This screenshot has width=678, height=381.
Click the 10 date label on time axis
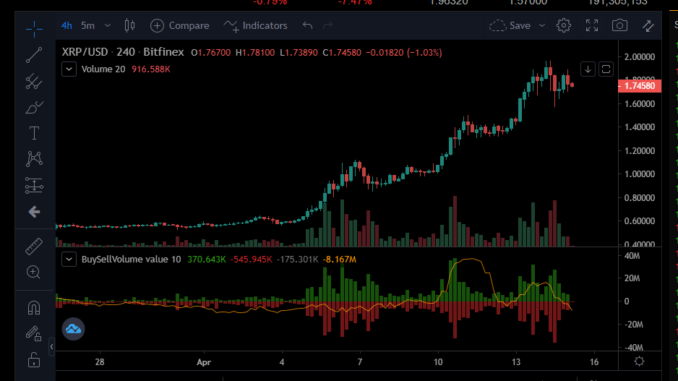point(438,362)
